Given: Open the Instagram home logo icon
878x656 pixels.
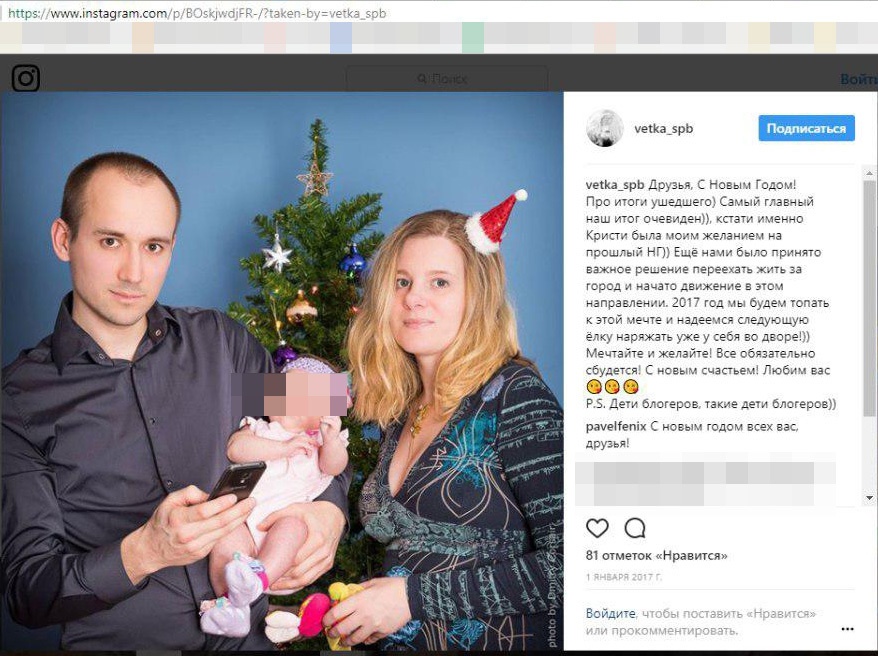Looking at the screenshot, I should pos(26,78).
